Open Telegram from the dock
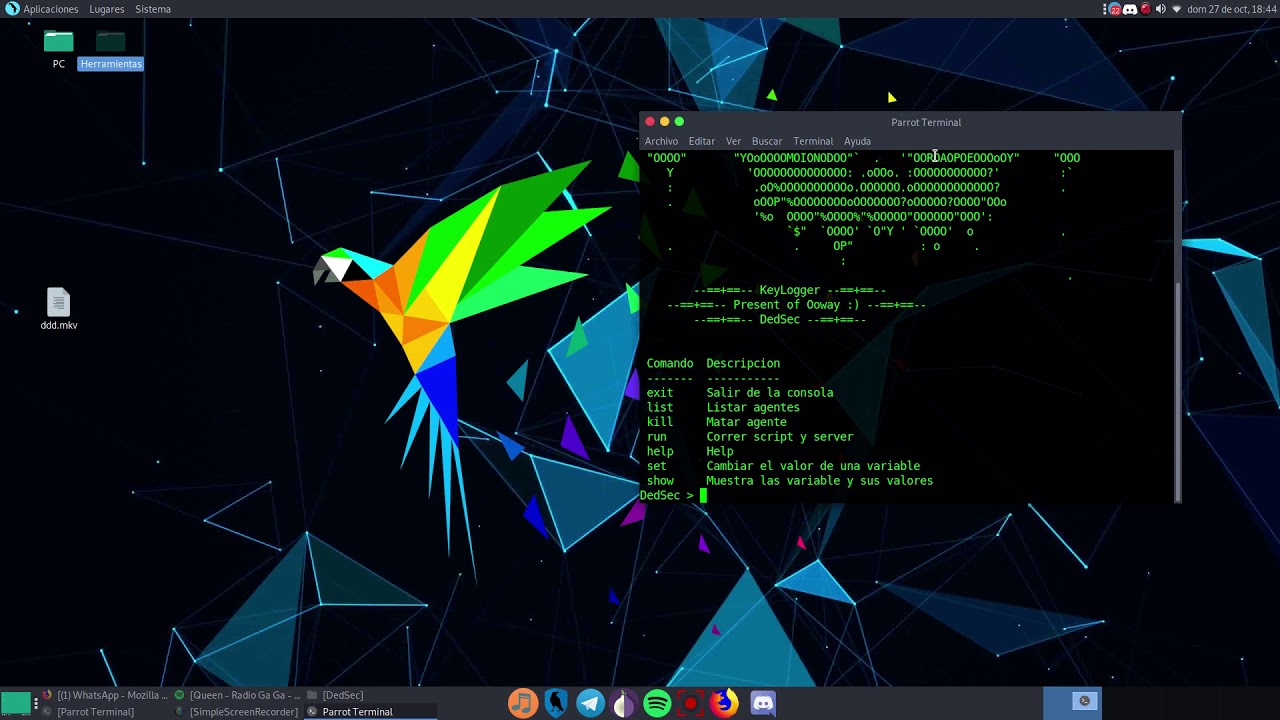Image resolution: width=1280 pixels, height=720 pixels. (x=591, y=703)
